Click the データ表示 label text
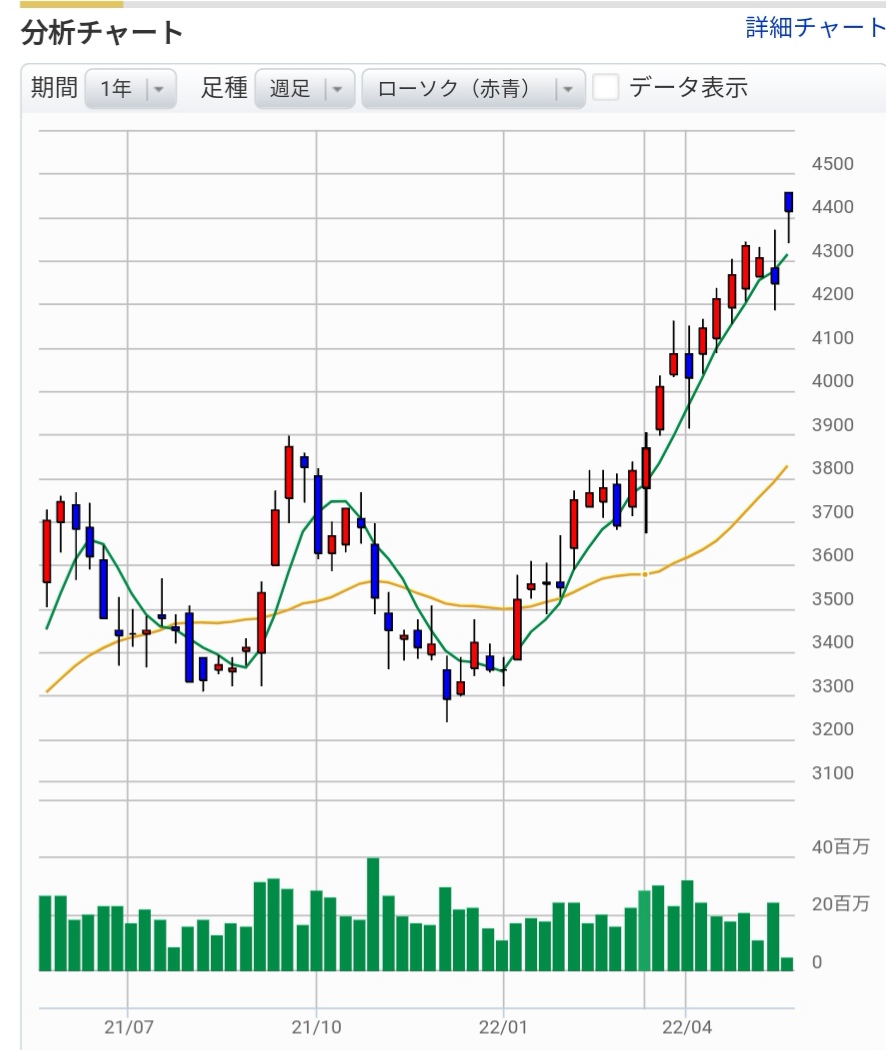Screen dimensions: 886x1050 coord(688,88)
